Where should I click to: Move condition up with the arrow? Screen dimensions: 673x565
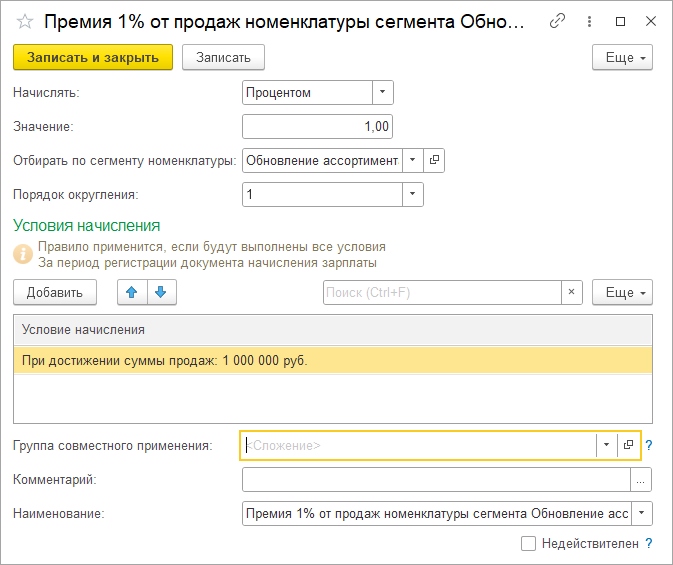(131, 292)
